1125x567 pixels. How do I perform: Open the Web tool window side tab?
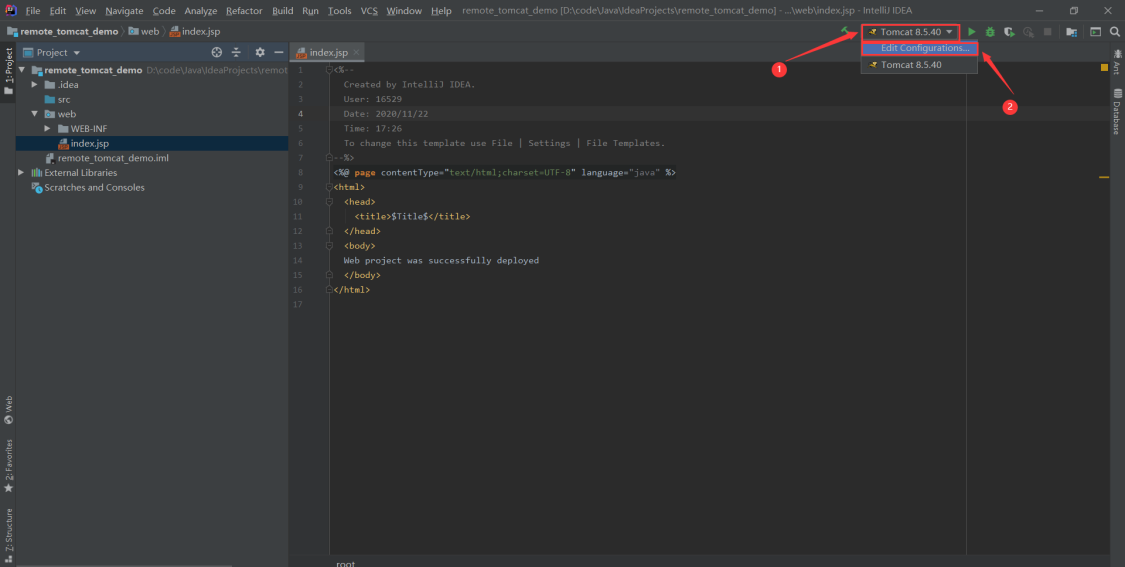coord(8,410)
